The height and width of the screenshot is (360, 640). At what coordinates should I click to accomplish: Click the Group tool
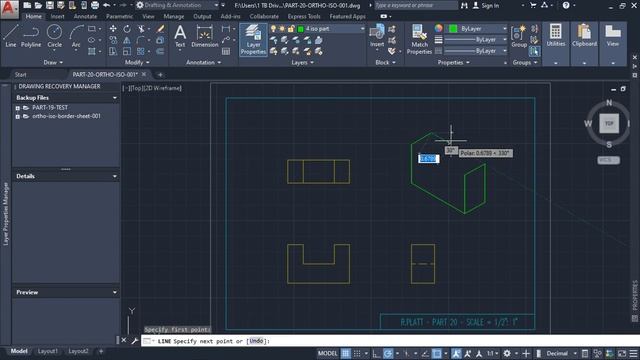(x=519, y=36)
